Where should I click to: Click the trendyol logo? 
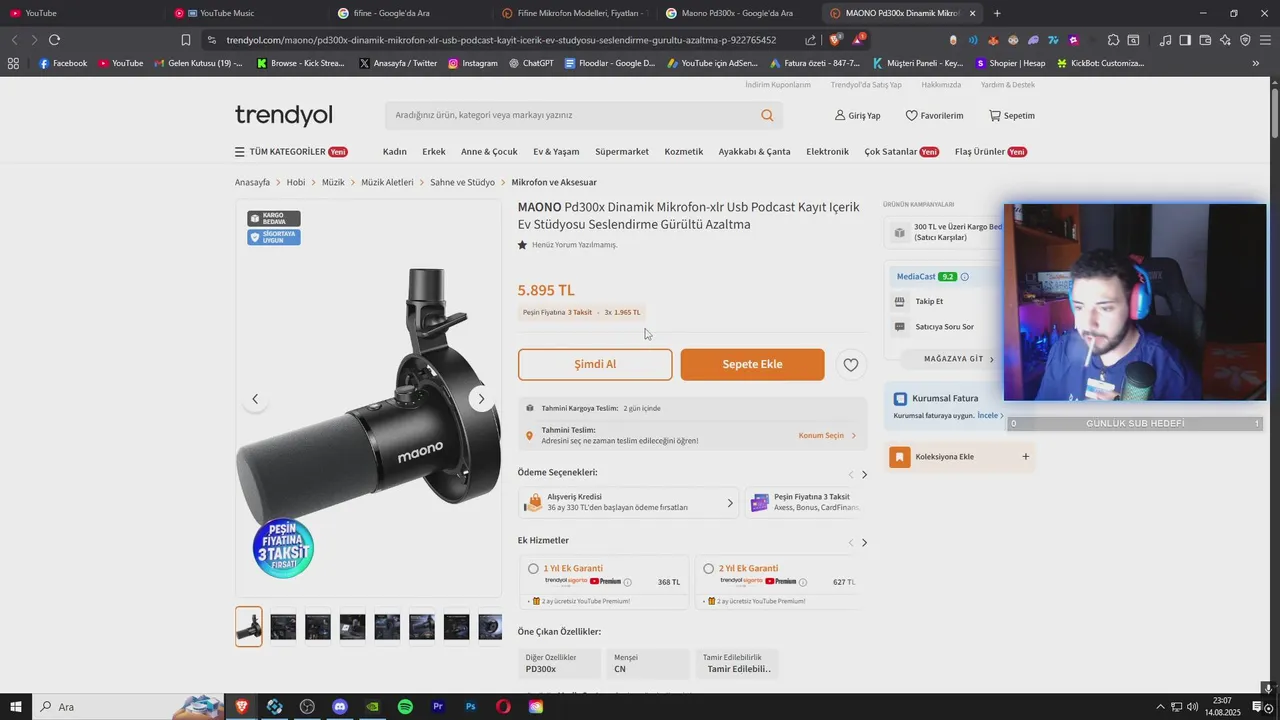click(x=284, y=115)
